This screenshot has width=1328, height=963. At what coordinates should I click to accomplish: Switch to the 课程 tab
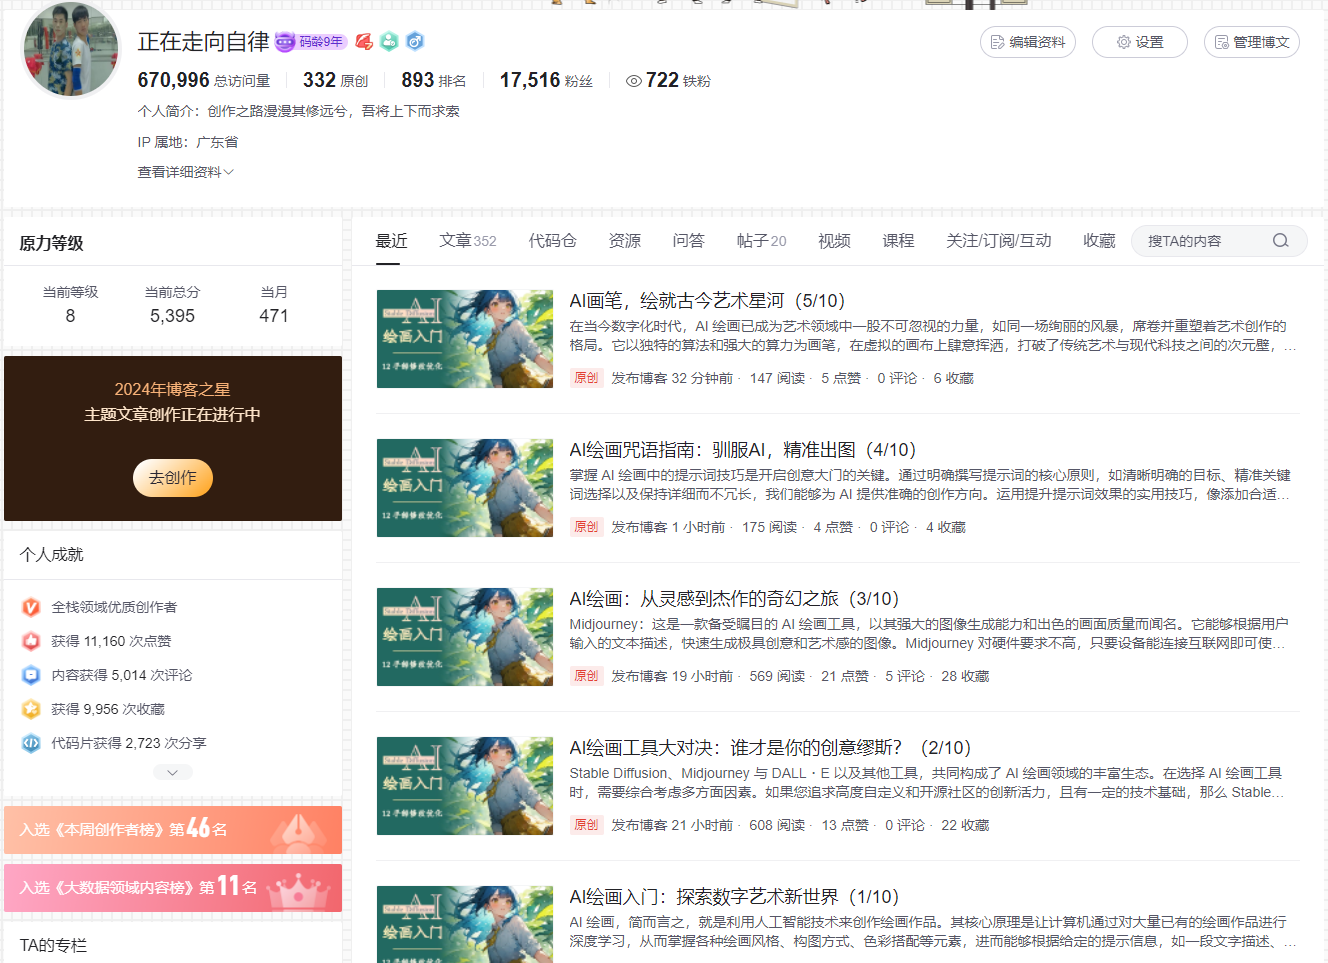(898, 241)
